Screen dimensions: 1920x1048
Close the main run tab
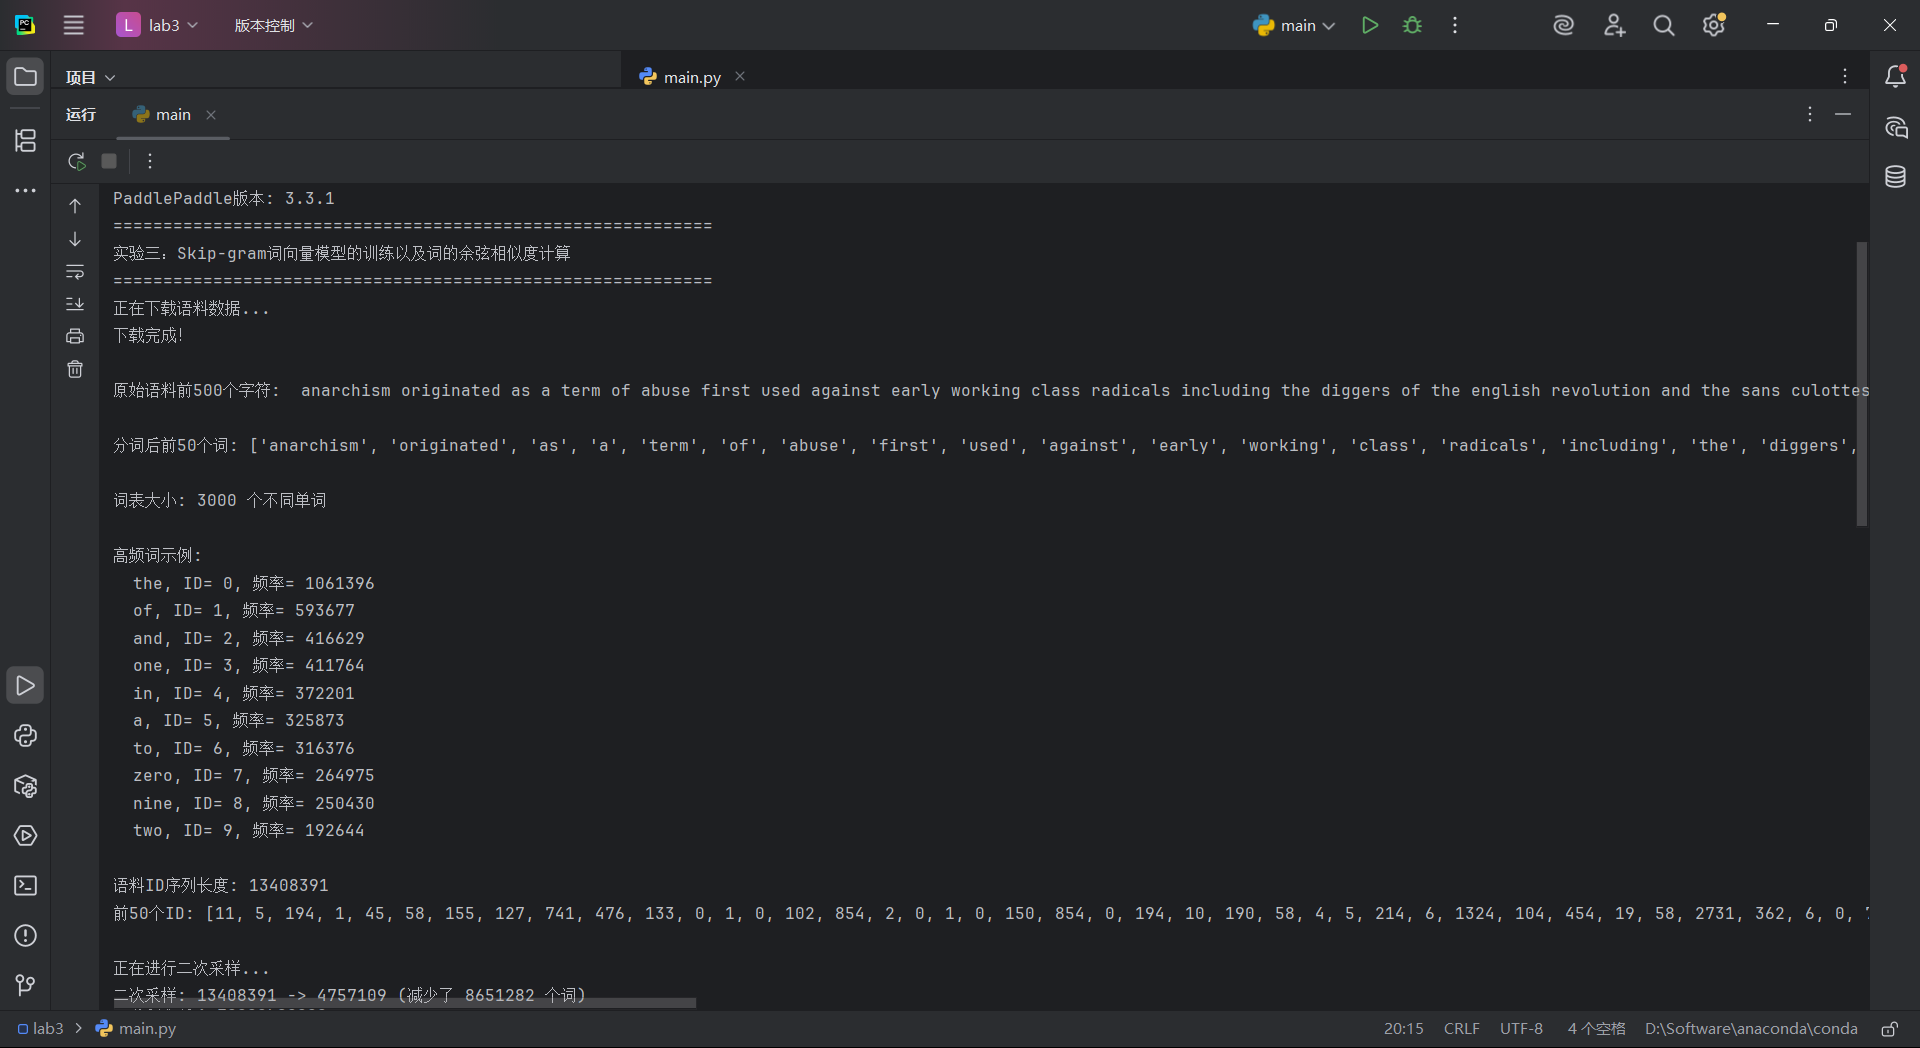[211, 115]
